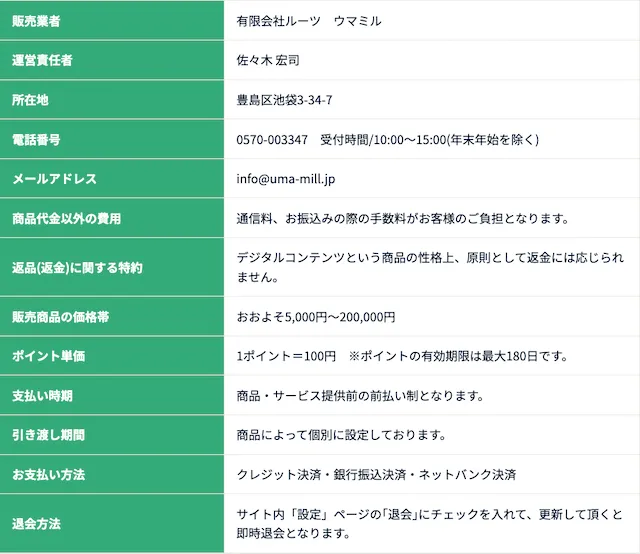
Task: Click price range おおよそ5,000円〜200,000円
Action: [x=316, y=317]
